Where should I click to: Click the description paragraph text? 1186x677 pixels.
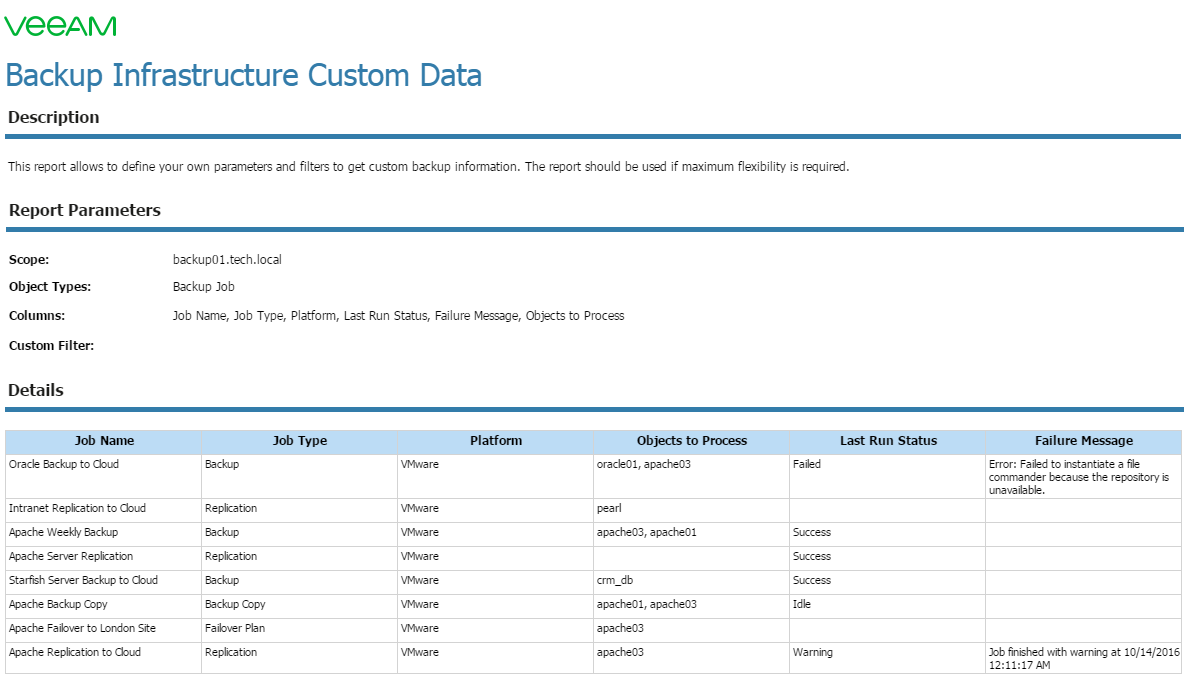[x=428, y=166]
